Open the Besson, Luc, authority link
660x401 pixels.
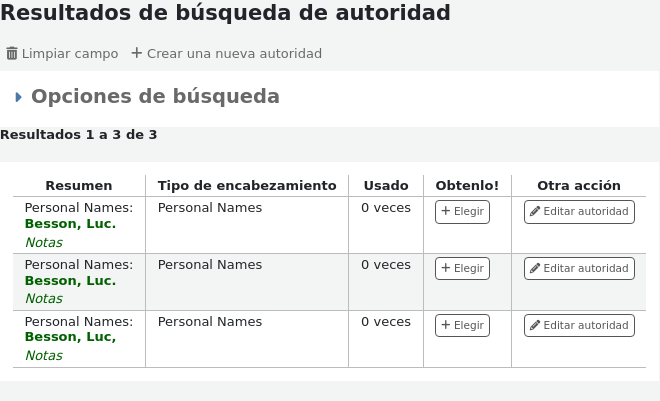click(70, 338)
